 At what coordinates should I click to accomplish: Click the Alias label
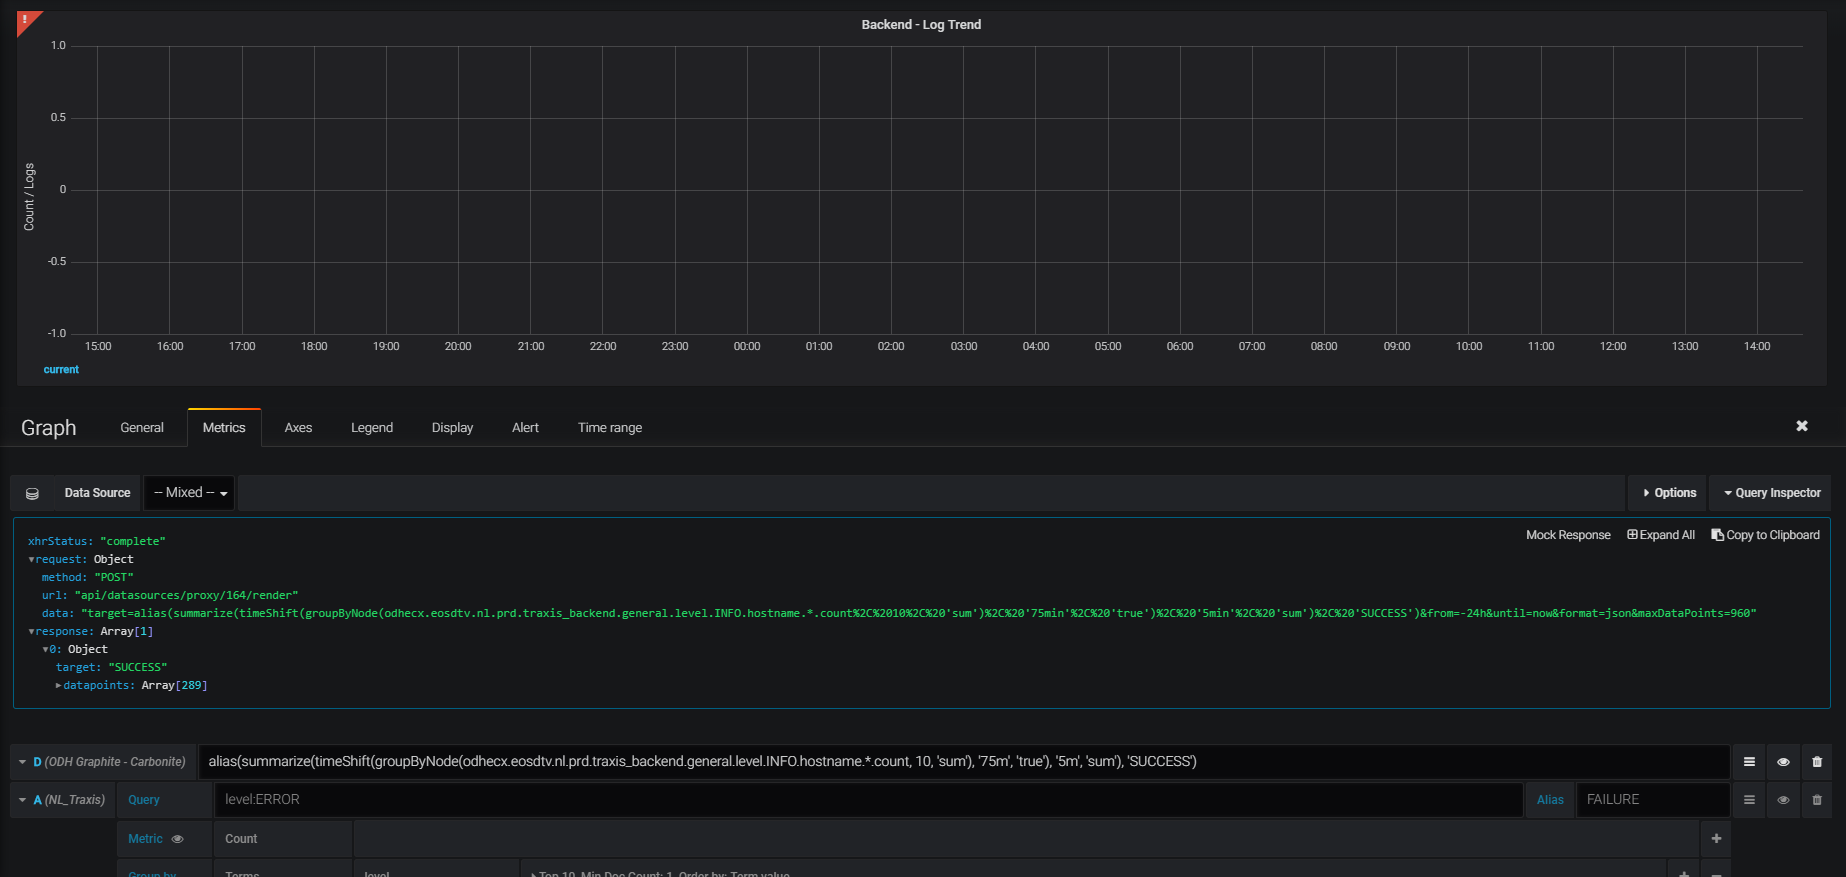click(x=1550, y=800)
